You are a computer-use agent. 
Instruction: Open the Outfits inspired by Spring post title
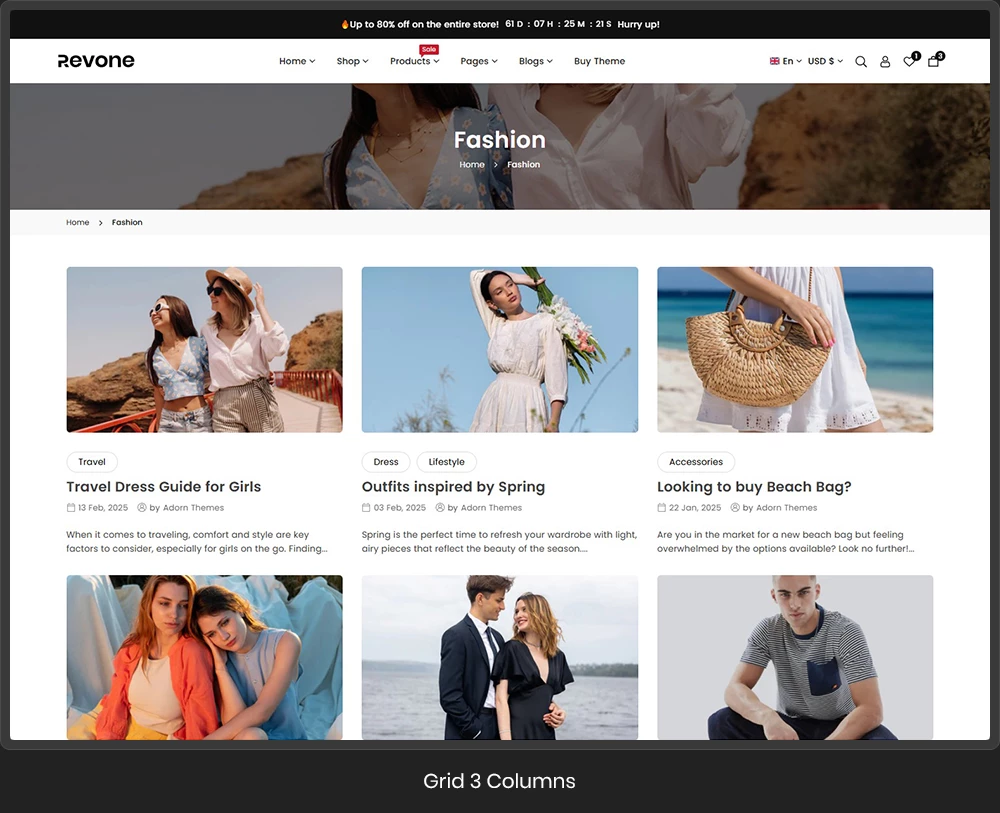[x=453, y=487]
